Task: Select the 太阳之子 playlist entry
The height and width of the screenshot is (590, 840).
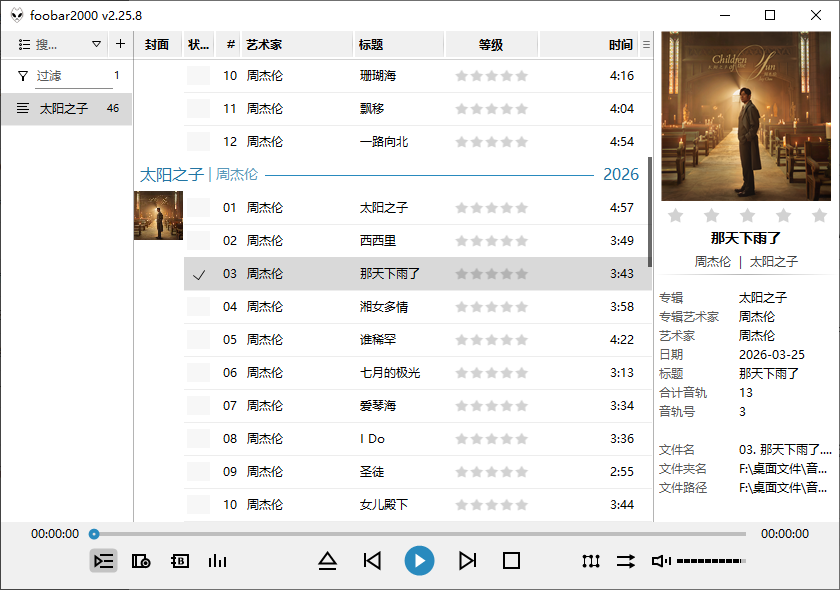Action: pyautogui.click(x=66, y=109)
